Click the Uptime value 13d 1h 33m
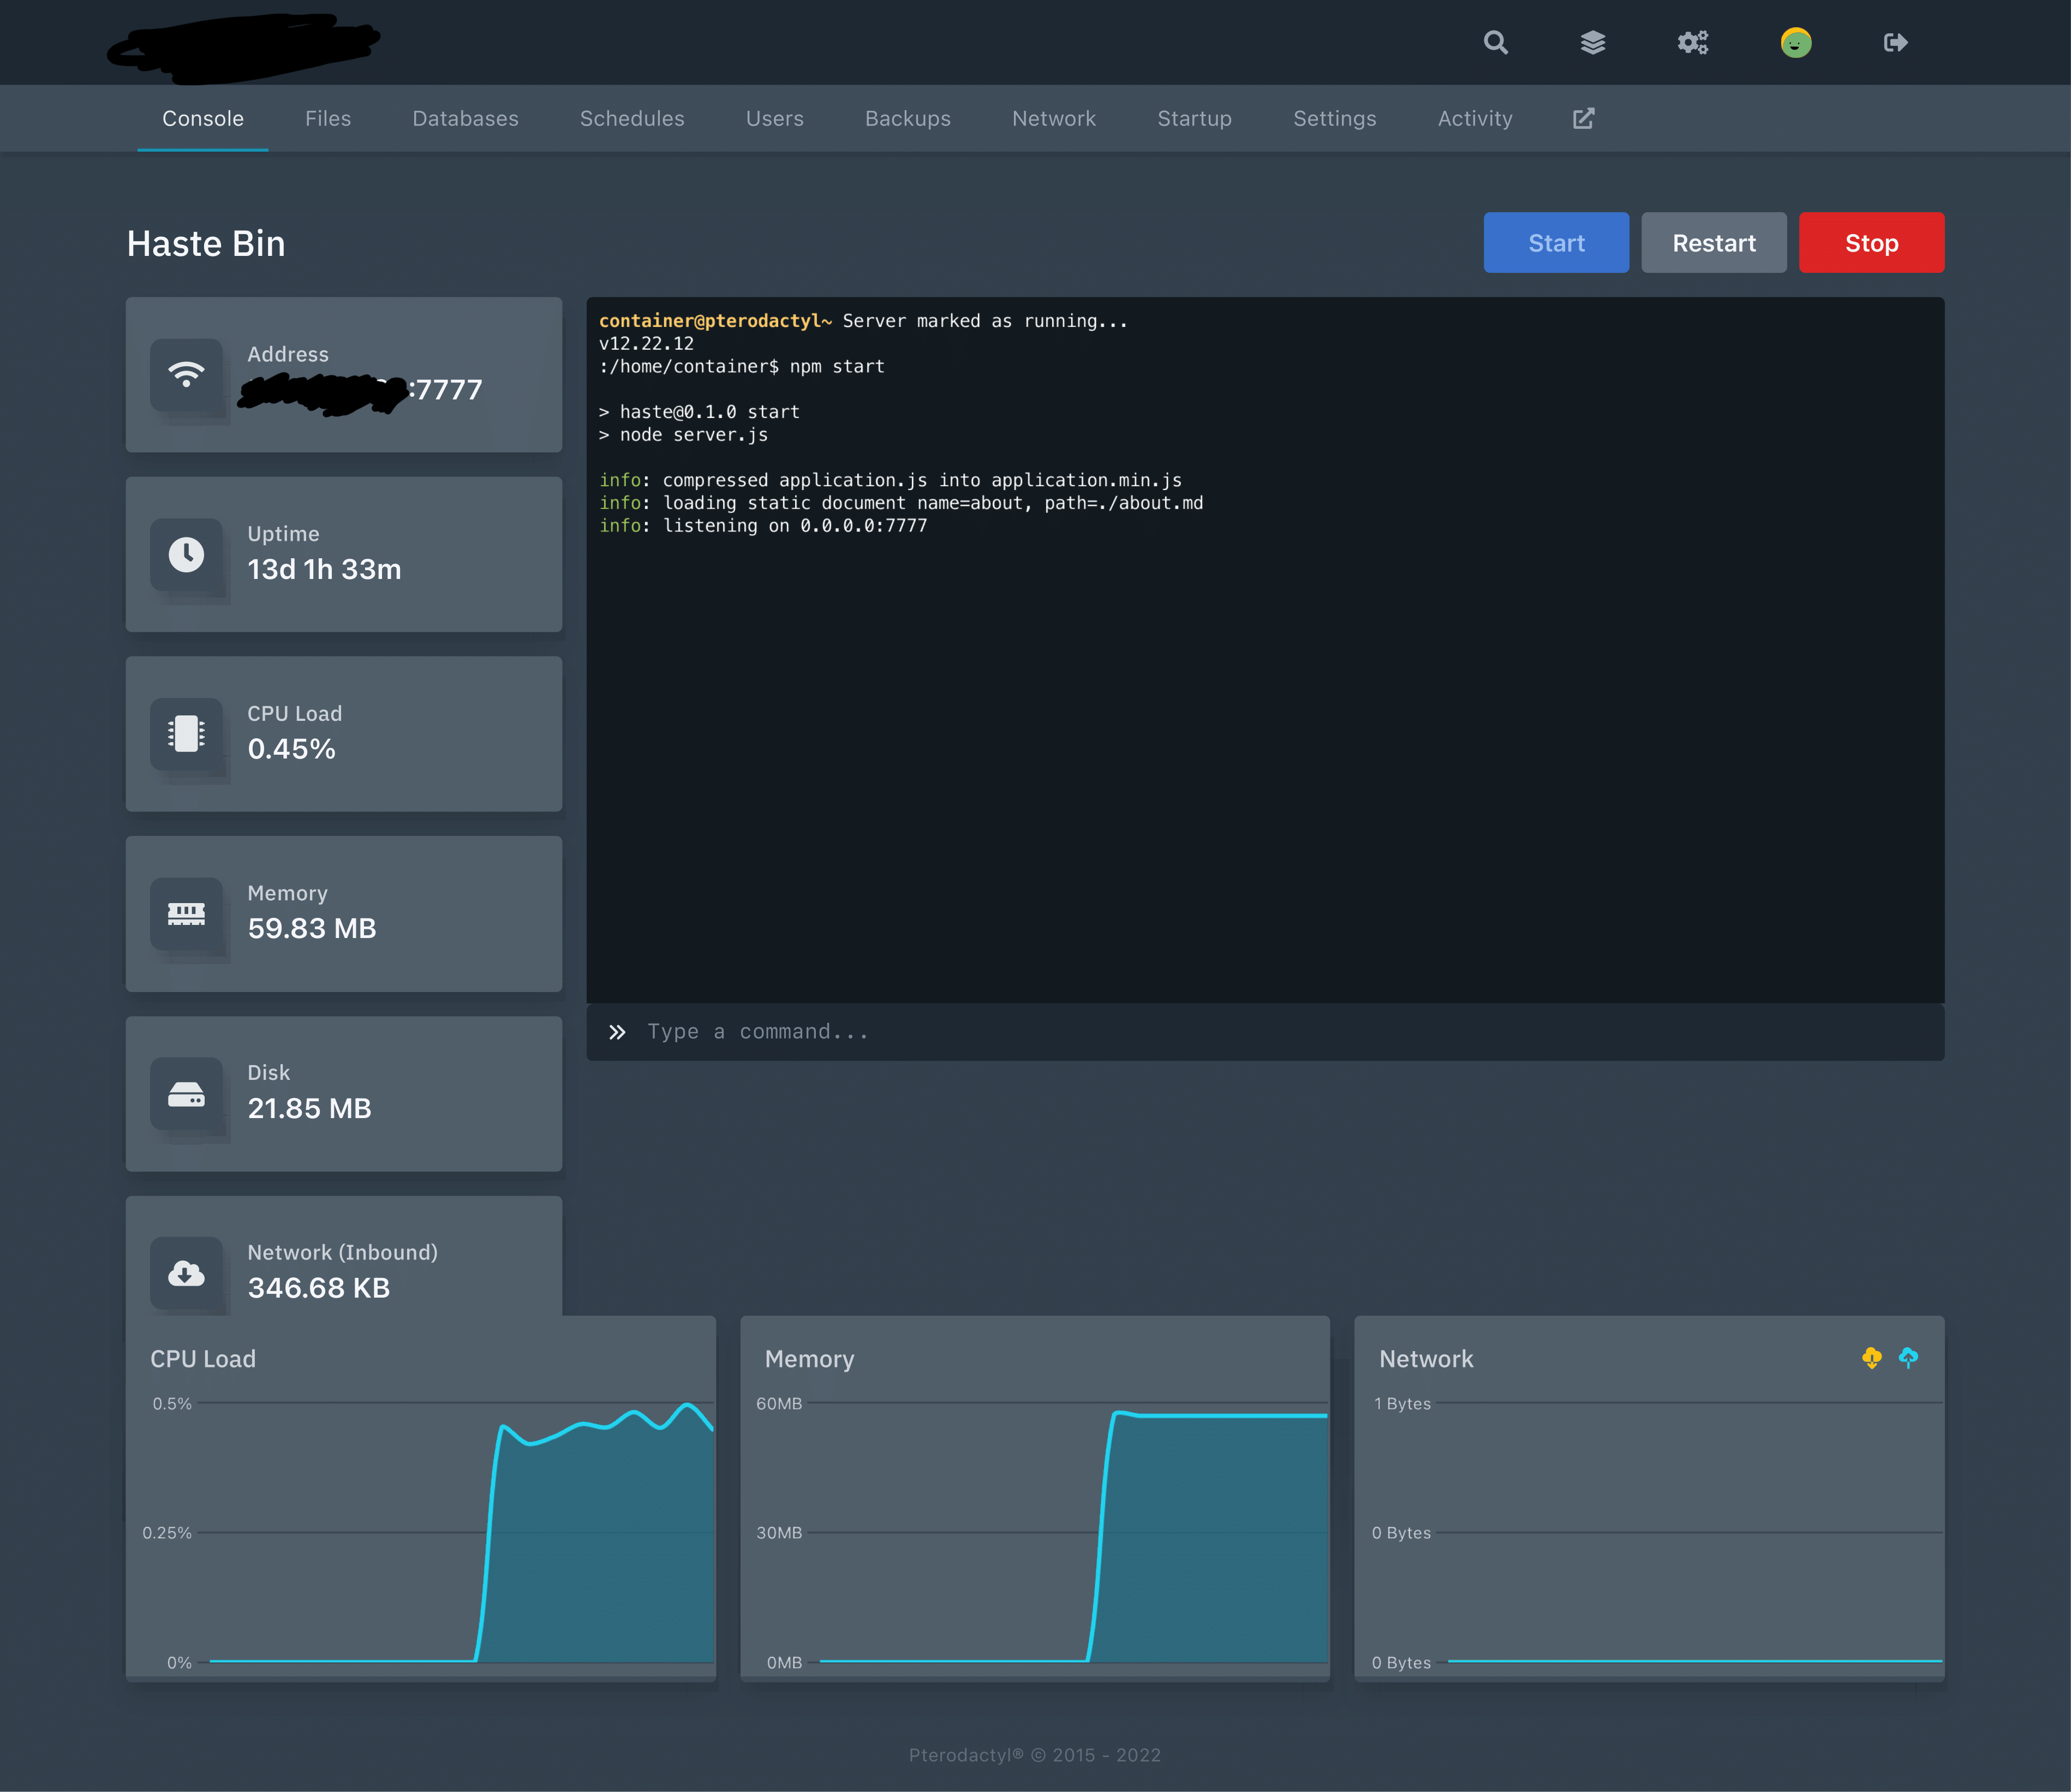The width and height of the screenshot is (2071, 1792). coord(324,569)
